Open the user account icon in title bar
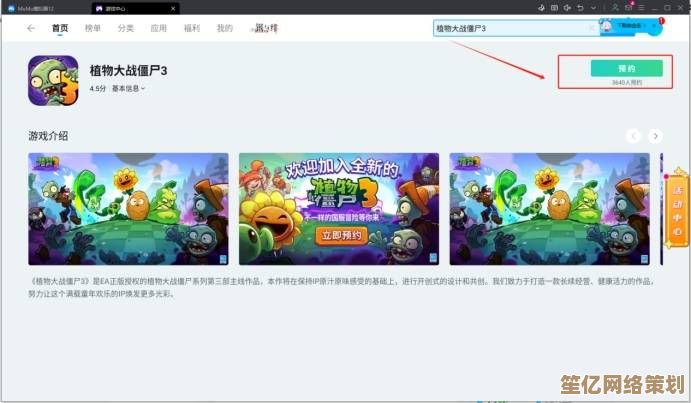Image resolution: width=691 pixels, height=403 pixels. pos(615,8)
